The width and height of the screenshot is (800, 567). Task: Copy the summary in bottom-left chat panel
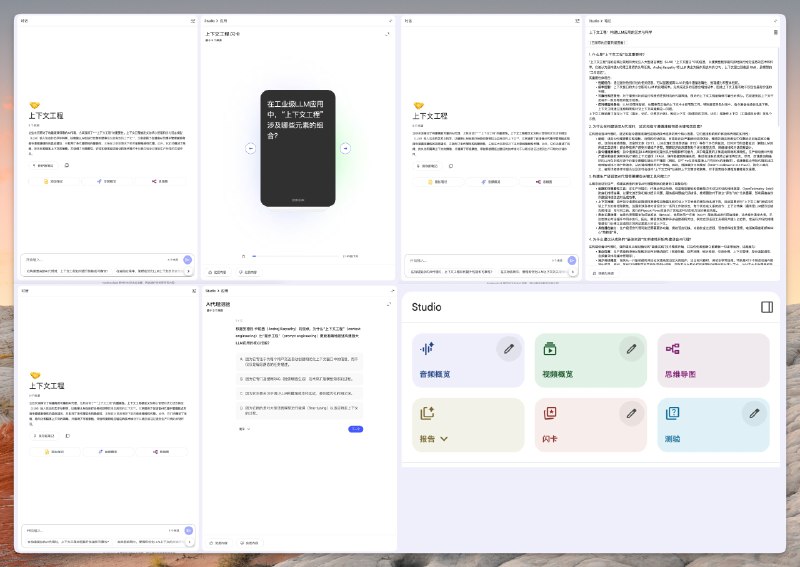click(x=68, y=436)
